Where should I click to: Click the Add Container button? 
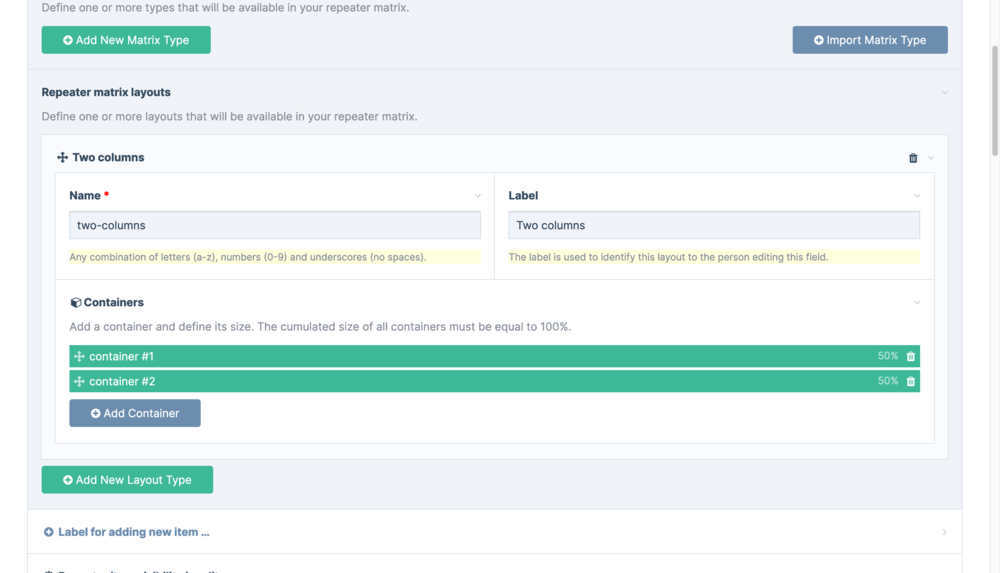(x=135, y=413)
